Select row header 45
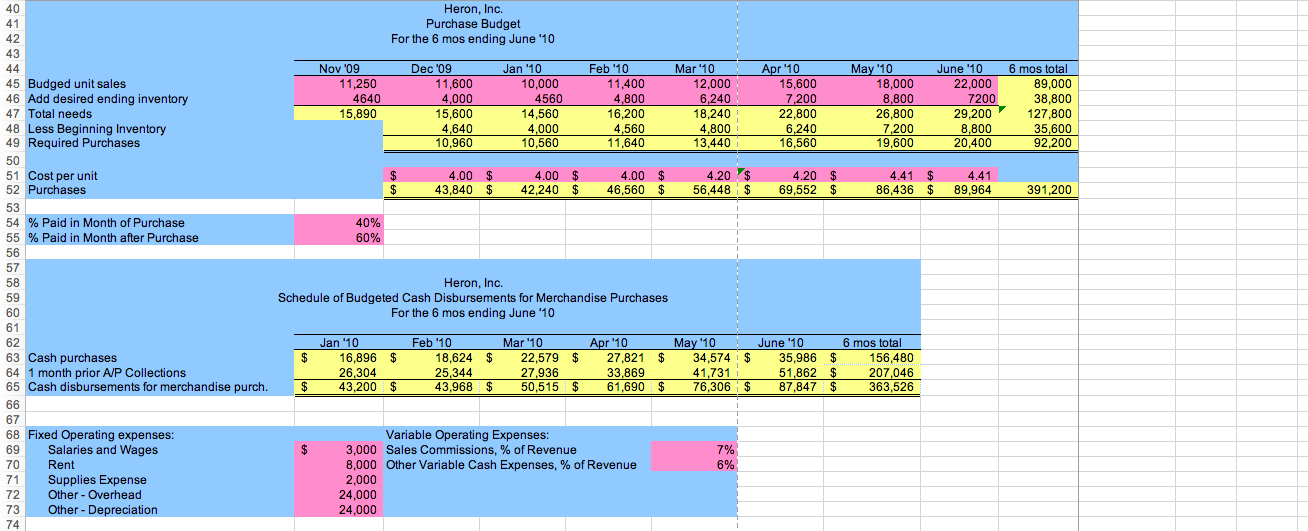The width and height of the screenshot is (1308, 531). (x=13, y=84)
